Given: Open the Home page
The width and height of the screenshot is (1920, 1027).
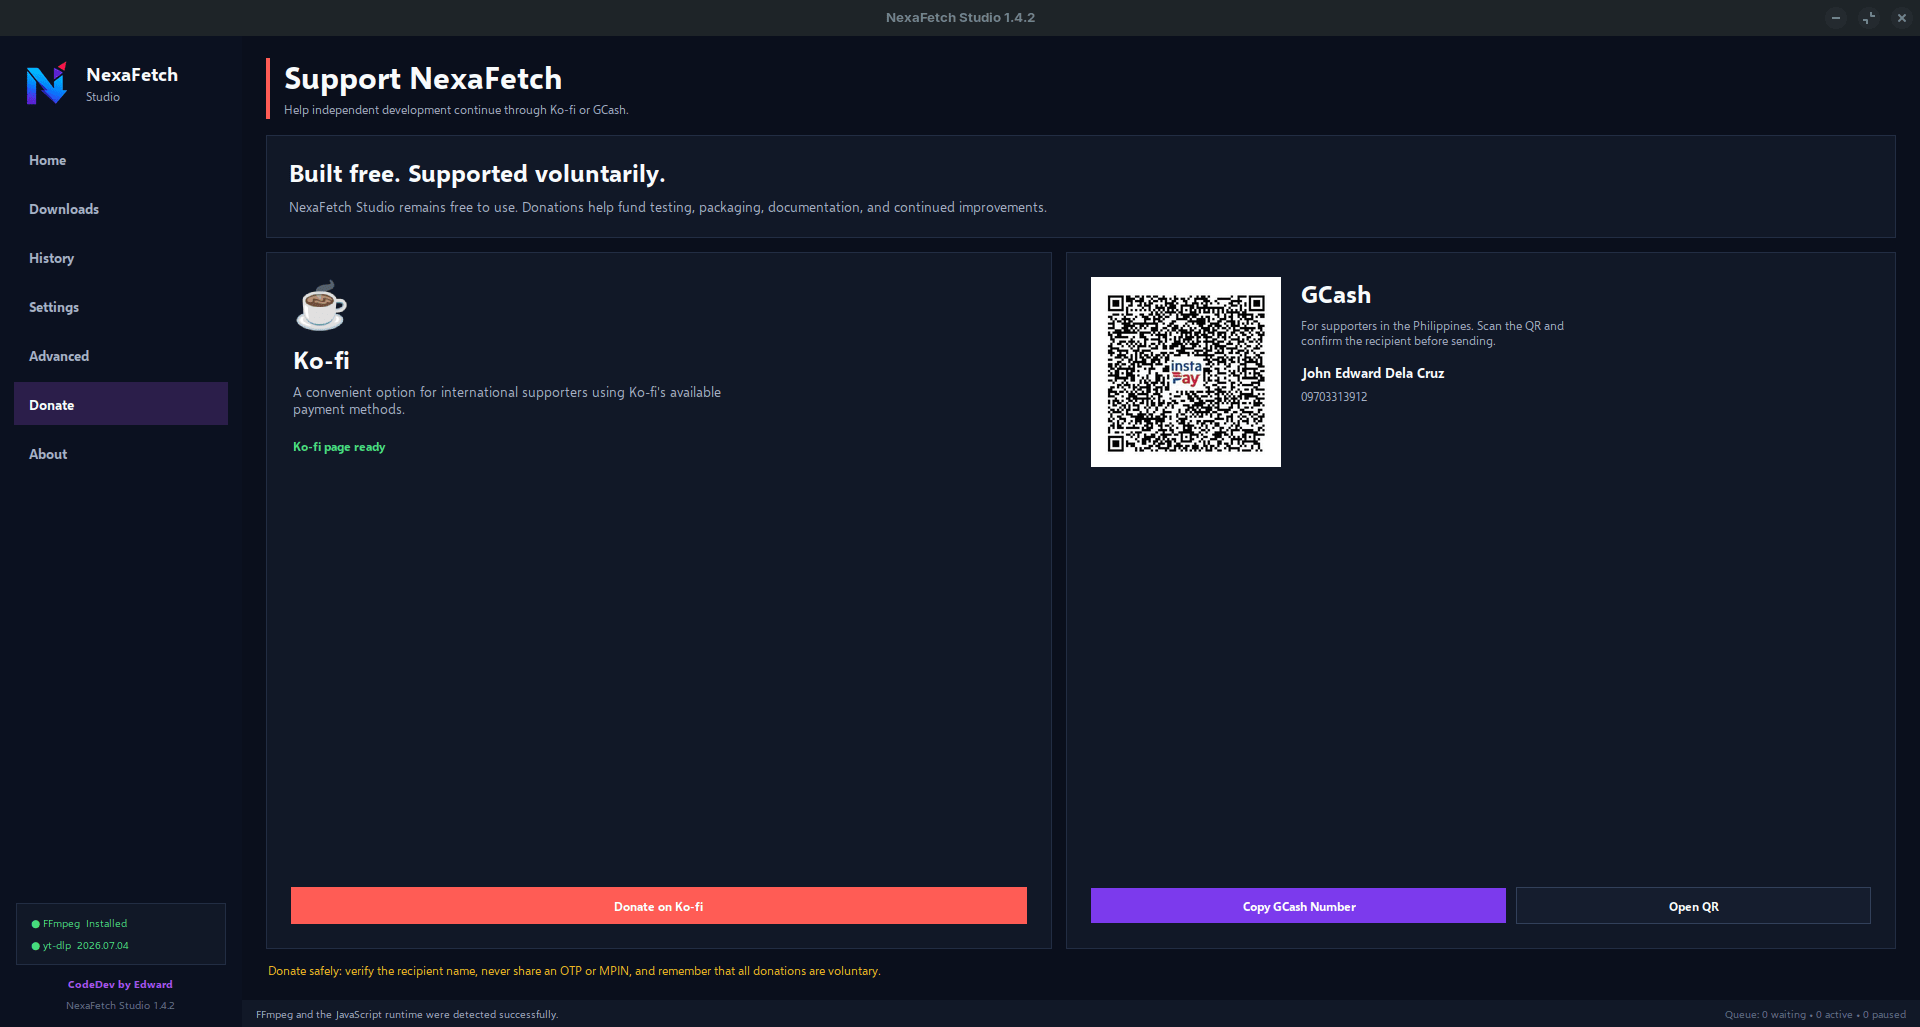Looking at the screenshot, I should tap(121, 160).
